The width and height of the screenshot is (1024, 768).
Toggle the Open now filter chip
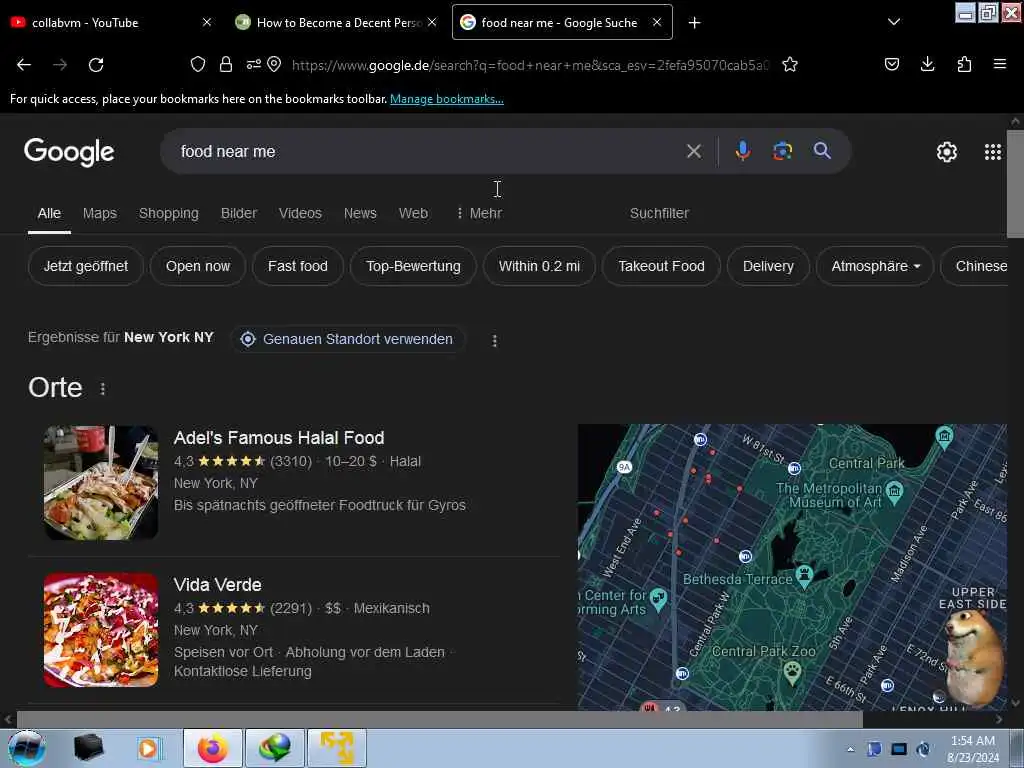198,266
